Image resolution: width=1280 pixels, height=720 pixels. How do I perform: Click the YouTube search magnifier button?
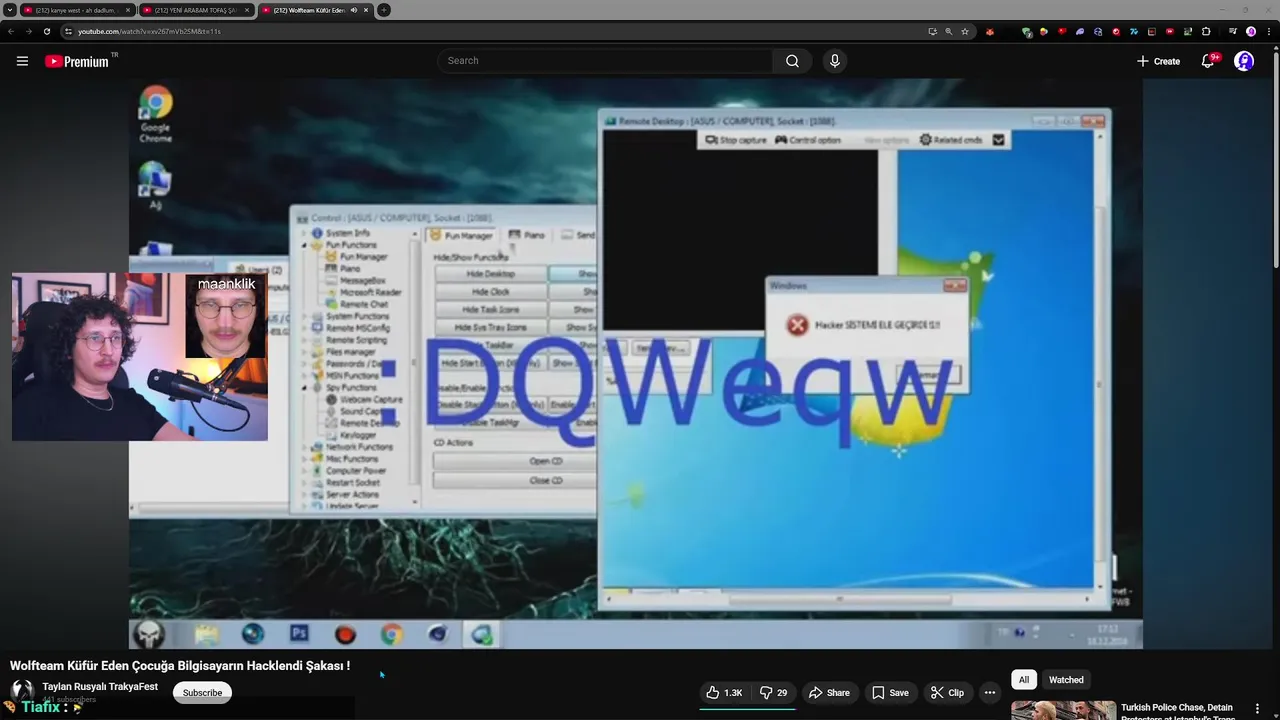pyautogui.click(x=792, y=61)
